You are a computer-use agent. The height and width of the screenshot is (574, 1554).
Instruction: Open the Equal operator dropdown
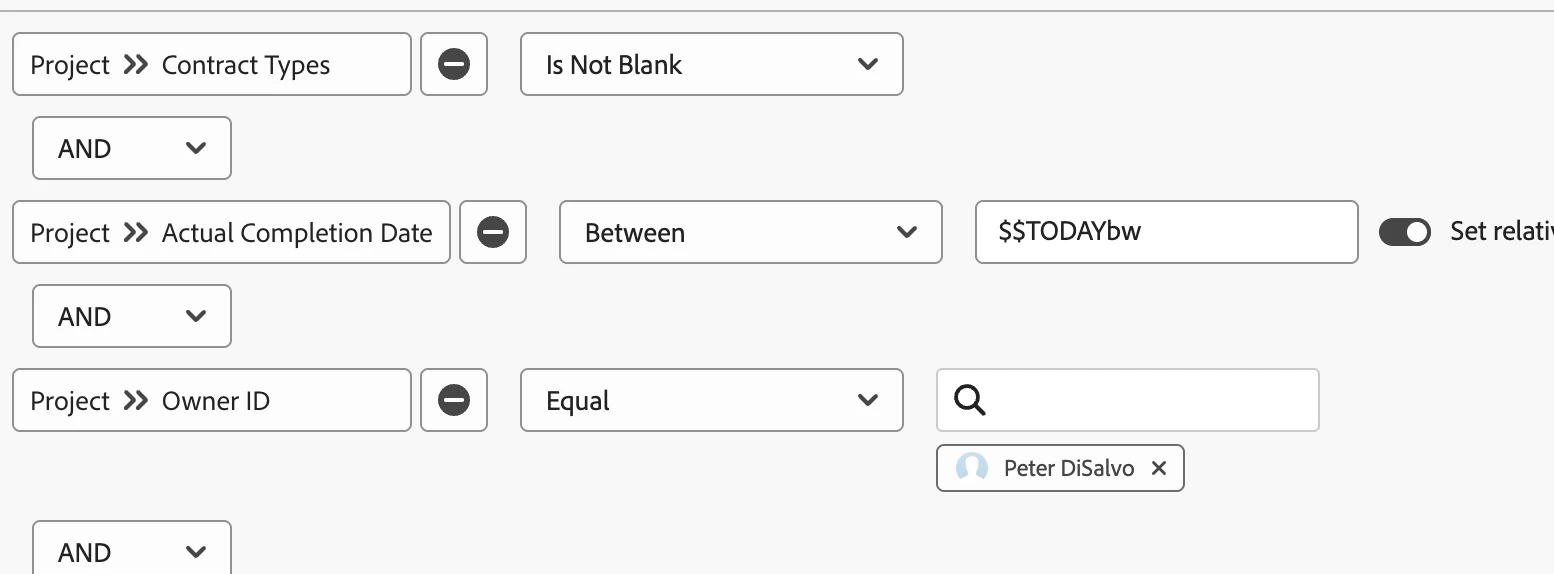click(711, 401)
